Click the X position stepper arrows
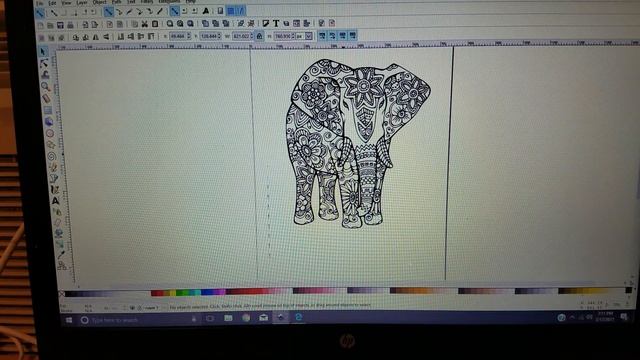Viewport: 640px width, 360px height. (189, 37)
